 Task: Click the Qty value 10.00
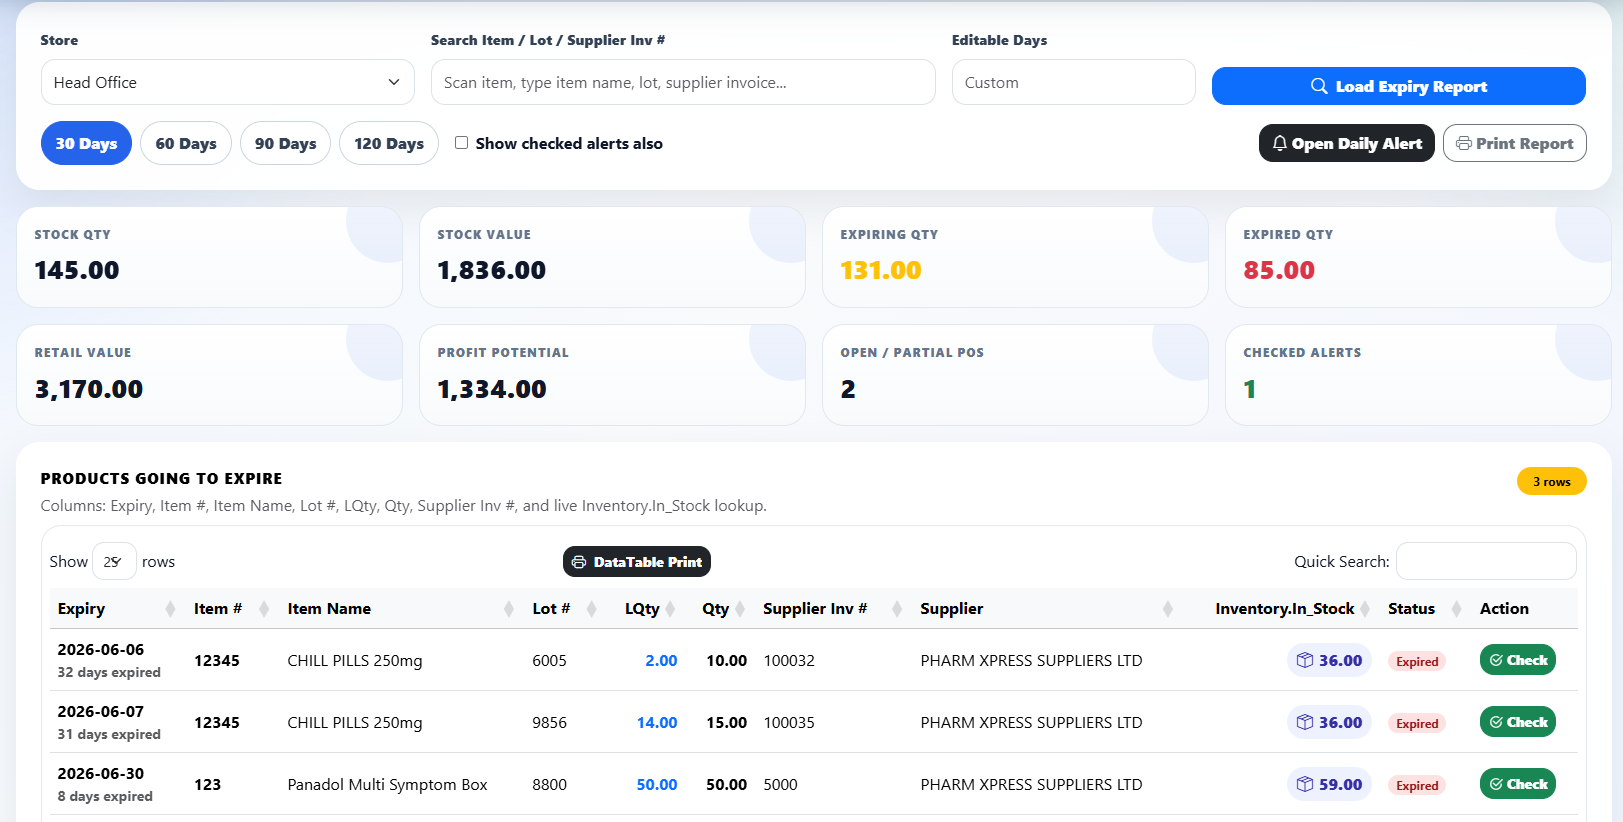[x=727, y=661]
